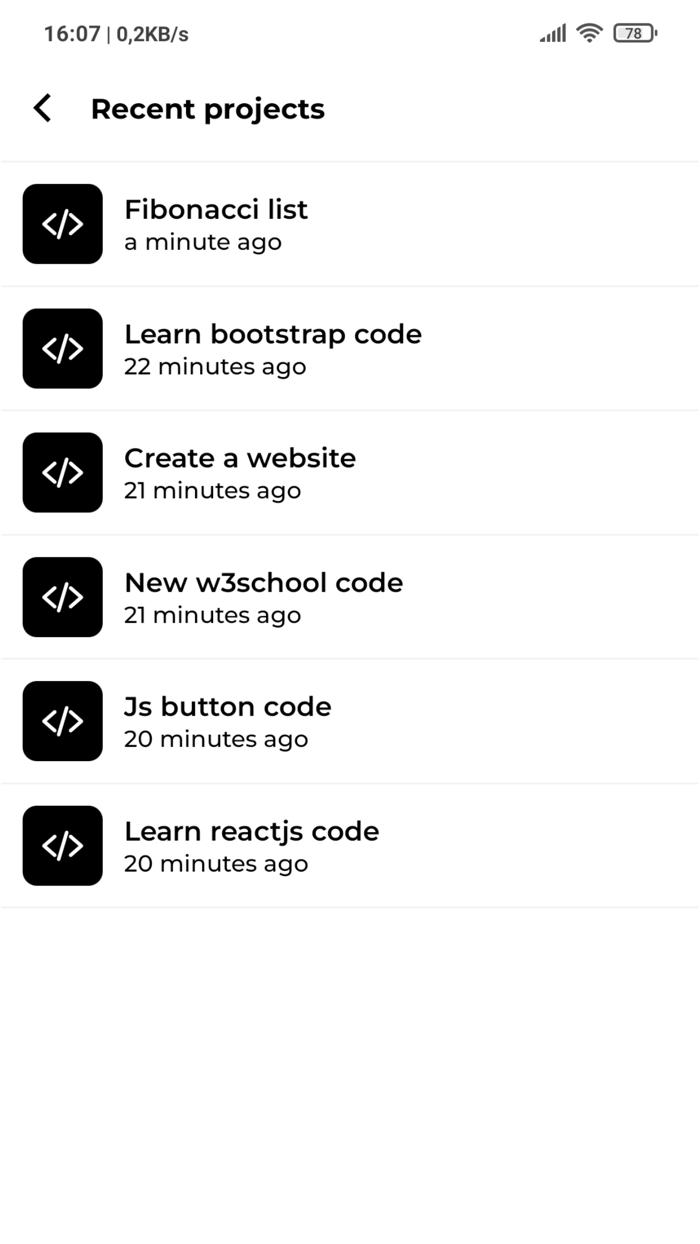Tap the code icon beside Fibonacci list

click(x=62, y=224)
